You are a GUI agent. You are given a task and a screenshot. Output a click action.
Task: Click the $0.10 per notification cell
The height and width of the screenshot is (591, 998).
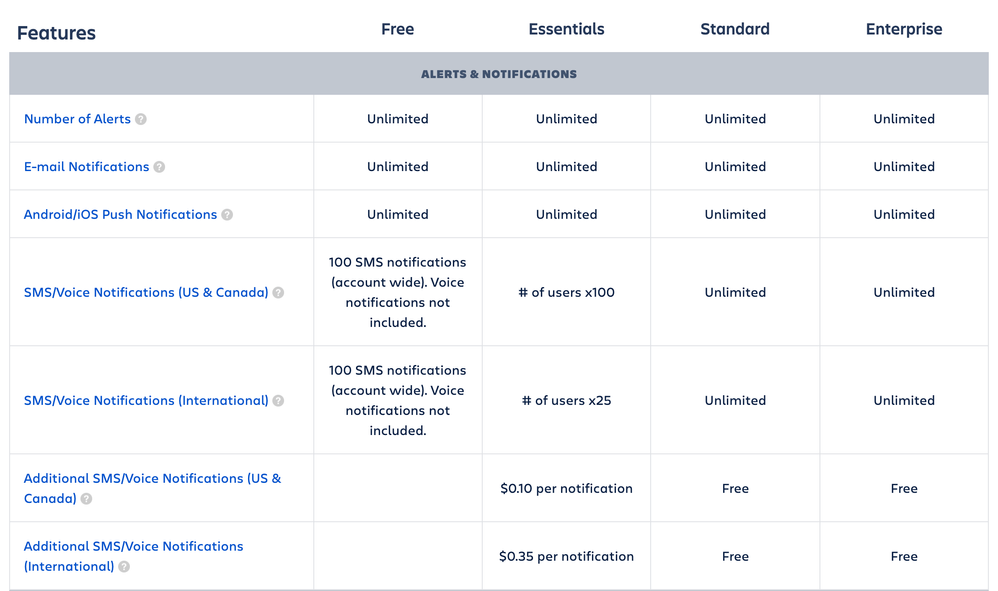566,489
